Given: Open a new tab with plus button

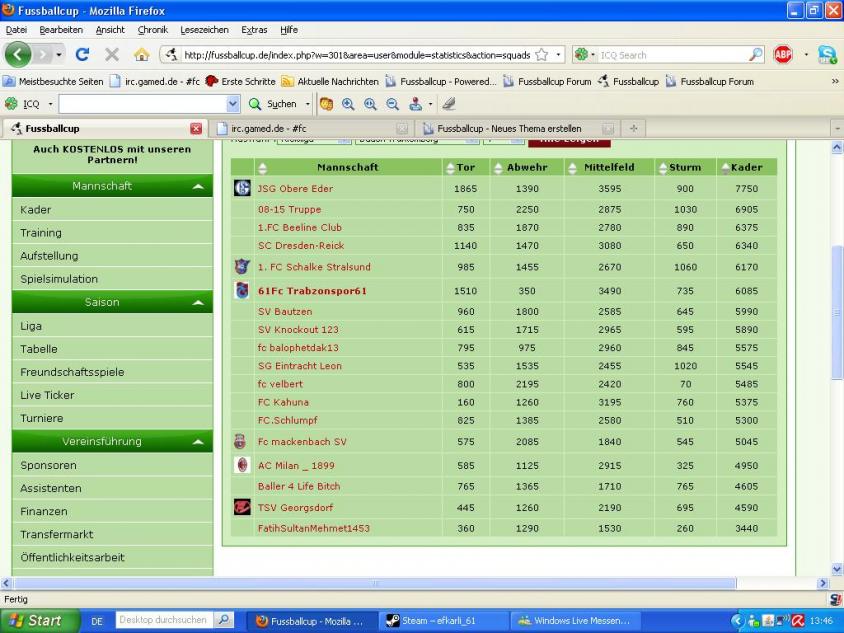Looking at the screenshot, I should [633, 128].
